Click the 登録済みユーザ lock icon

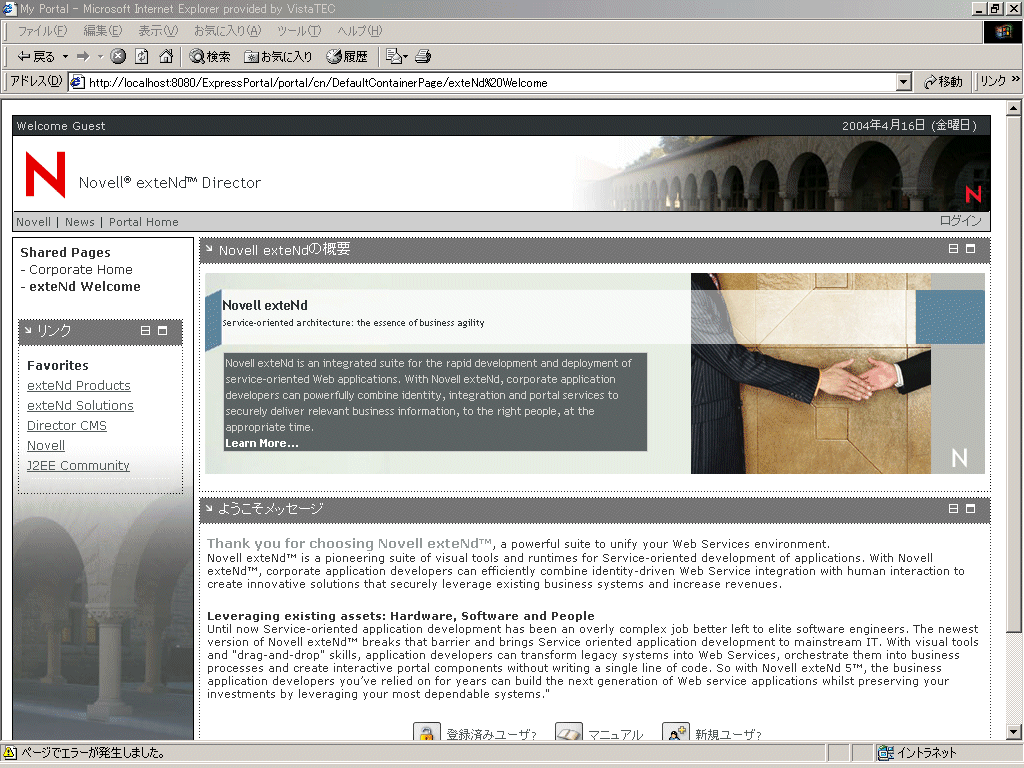coord(426,731)
